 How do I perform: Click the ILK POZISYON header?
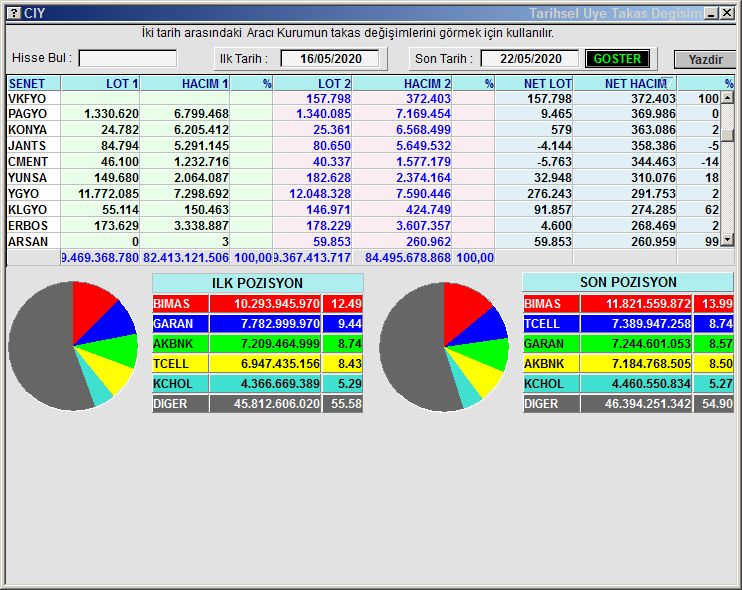257,283
